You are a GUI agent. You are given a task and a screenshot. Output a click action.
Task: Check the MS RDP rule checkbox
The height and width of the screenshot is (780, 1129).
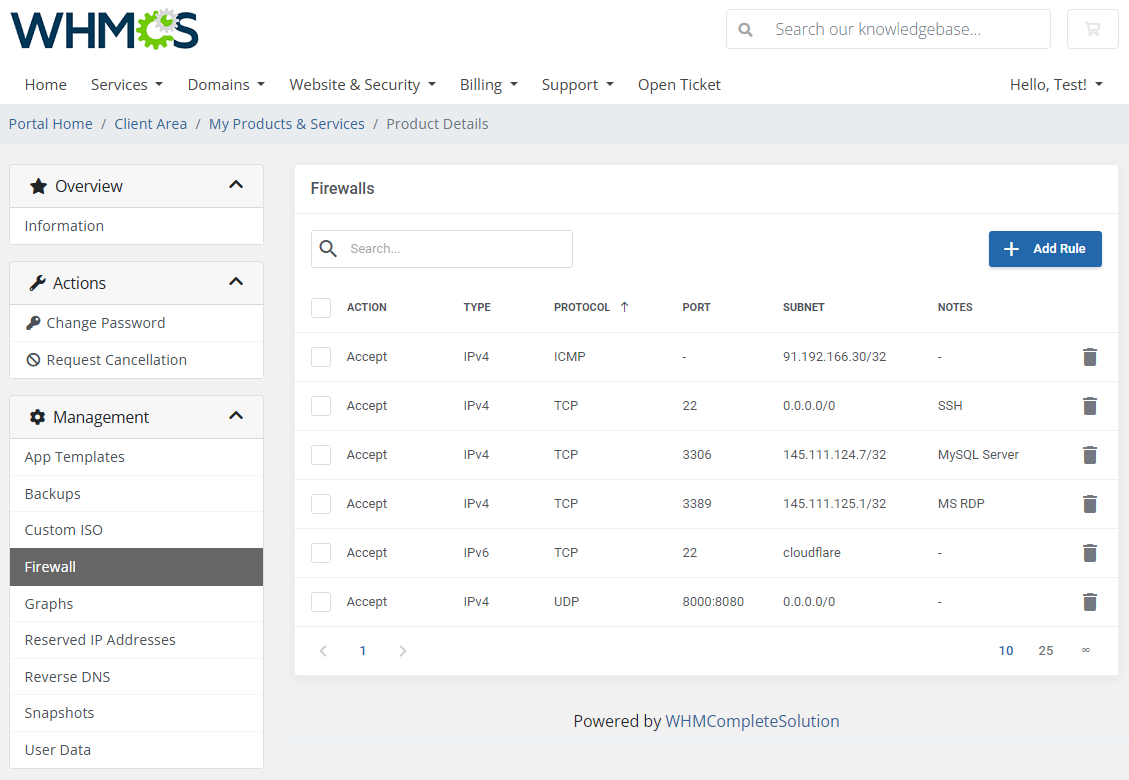tap(321, 503)
